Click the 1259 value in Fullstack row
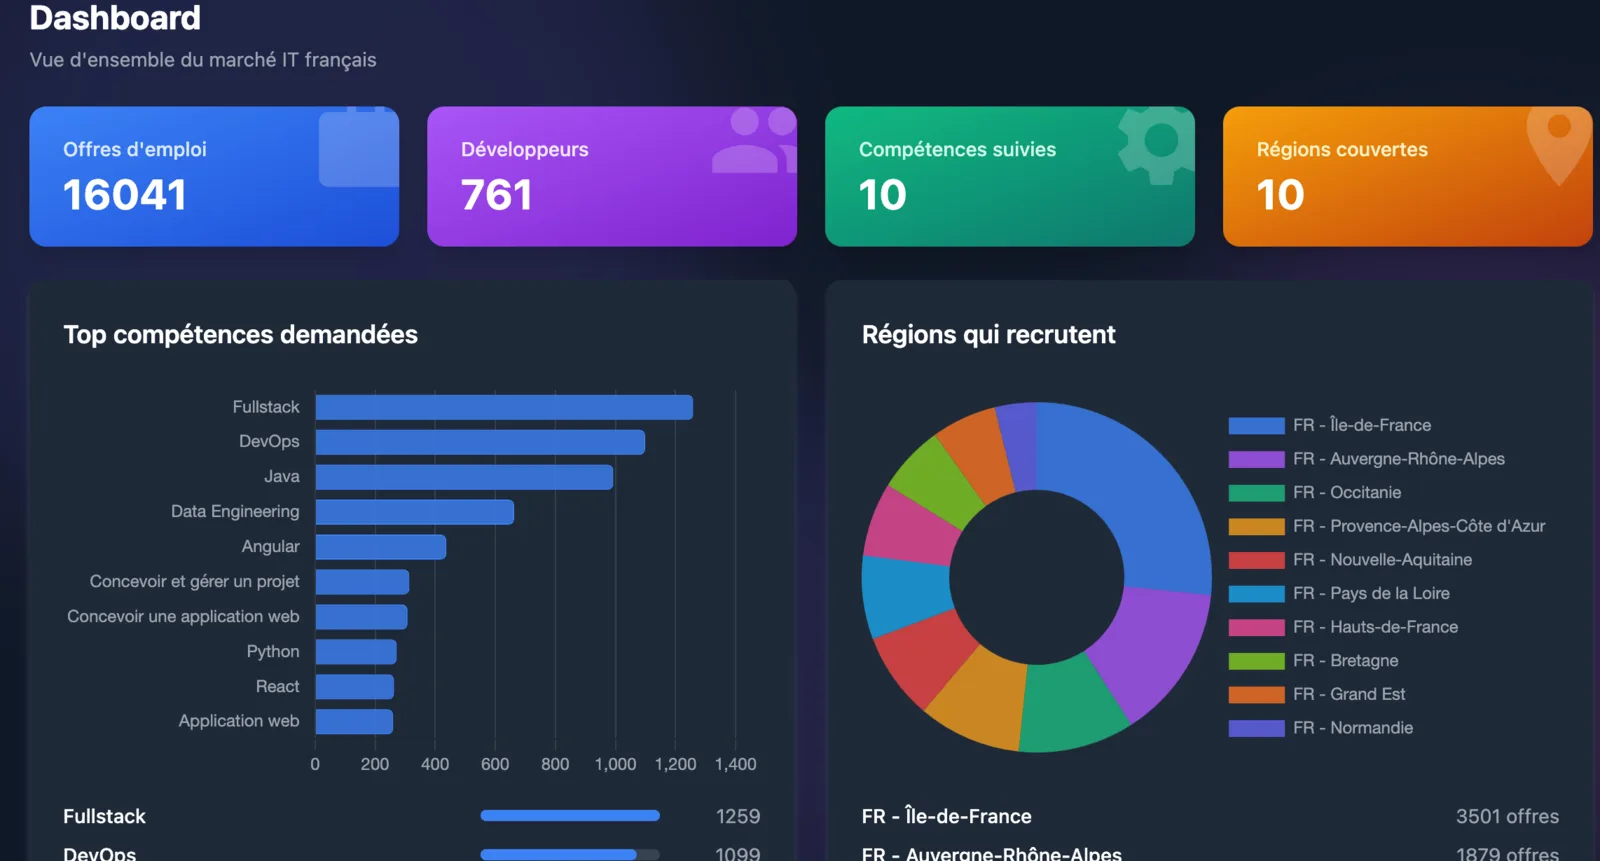This screenshot has width=1600, height=861. point(738,816)
